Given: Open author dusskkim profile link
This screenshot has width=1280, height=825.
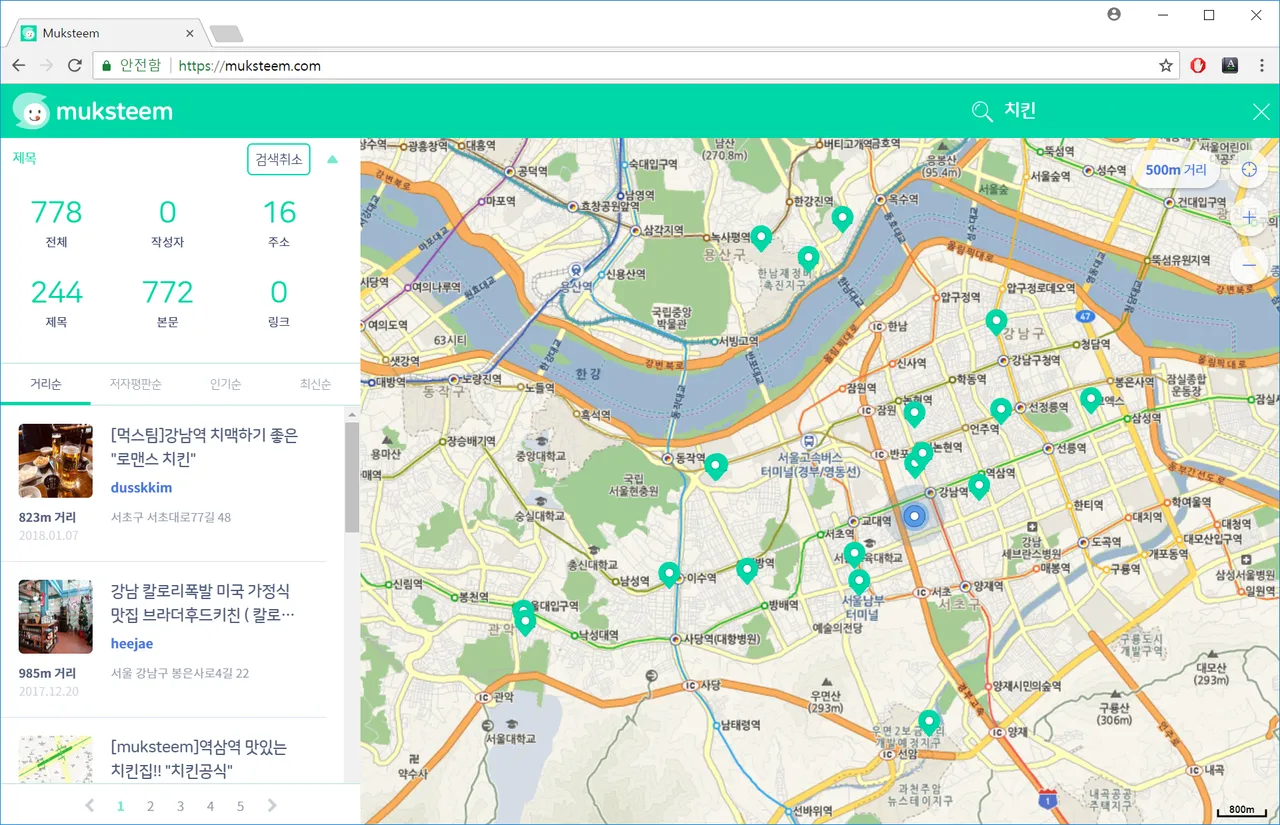Looking at the screenshot, I should click(x=141, y=488).
